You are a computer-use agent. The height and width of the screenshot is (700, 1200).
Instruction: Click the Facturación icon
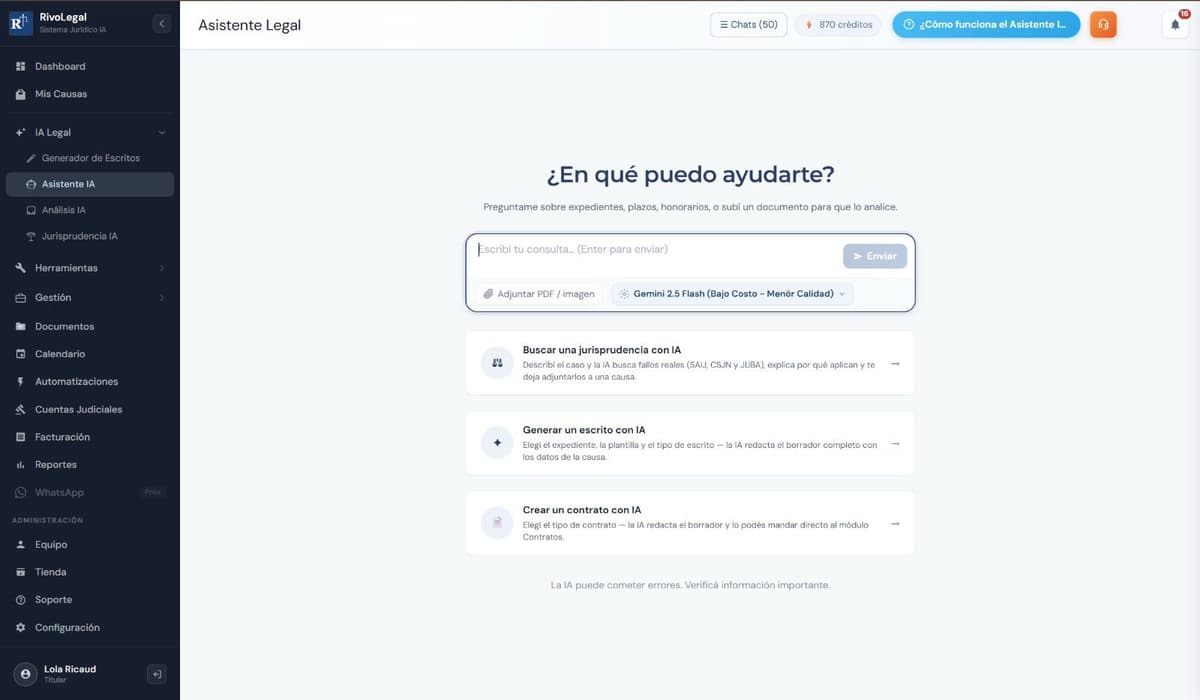(x=21, y=437)
